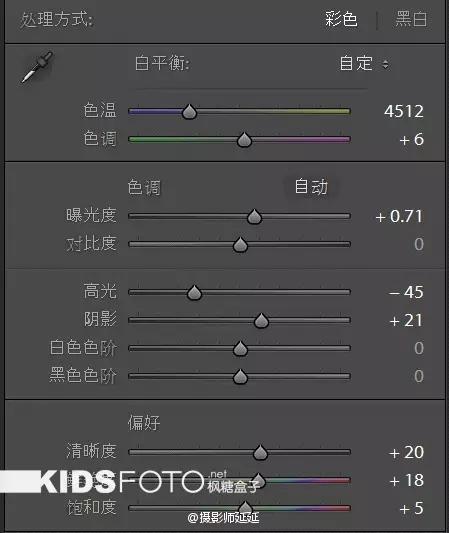Switch treatment to 彩色
The height and width of the screenshot is (533, 449).
coord(341,19)
